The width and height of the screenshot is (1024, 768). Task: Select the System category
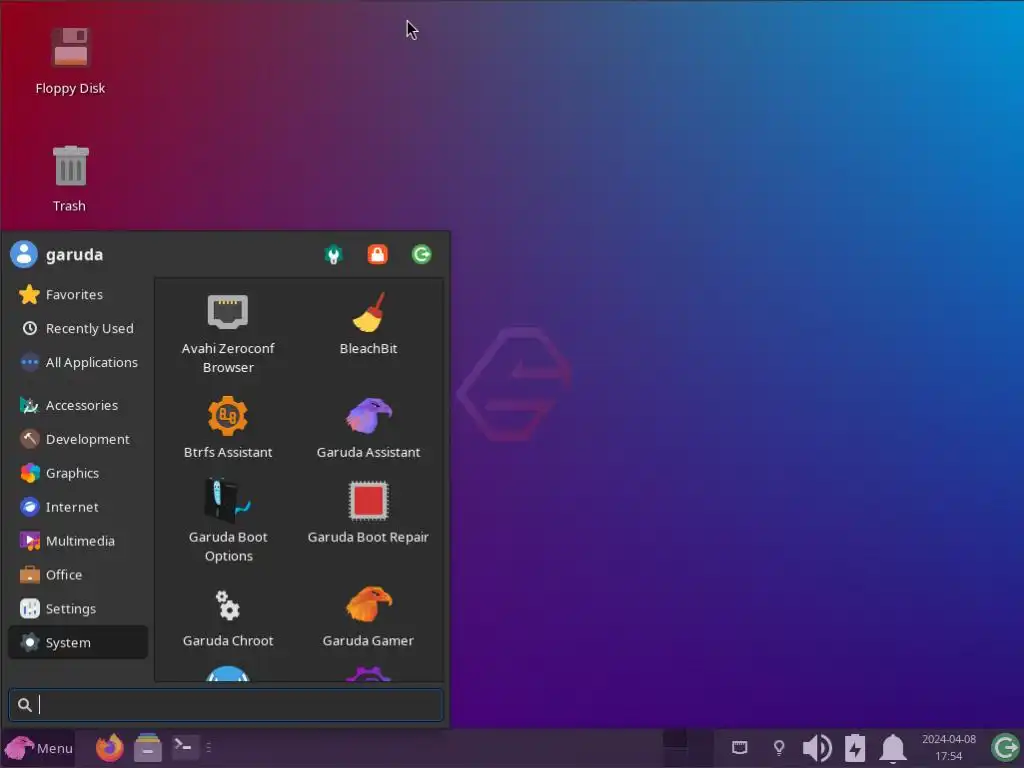pos(78,643)
